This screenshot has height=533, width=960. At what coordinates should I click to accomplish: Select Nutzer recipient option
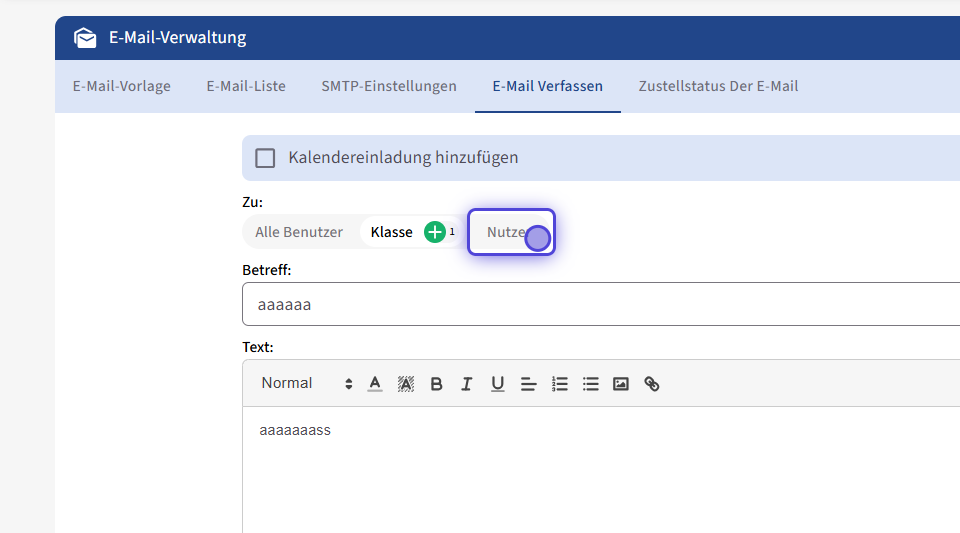click(x=510, y=232)
